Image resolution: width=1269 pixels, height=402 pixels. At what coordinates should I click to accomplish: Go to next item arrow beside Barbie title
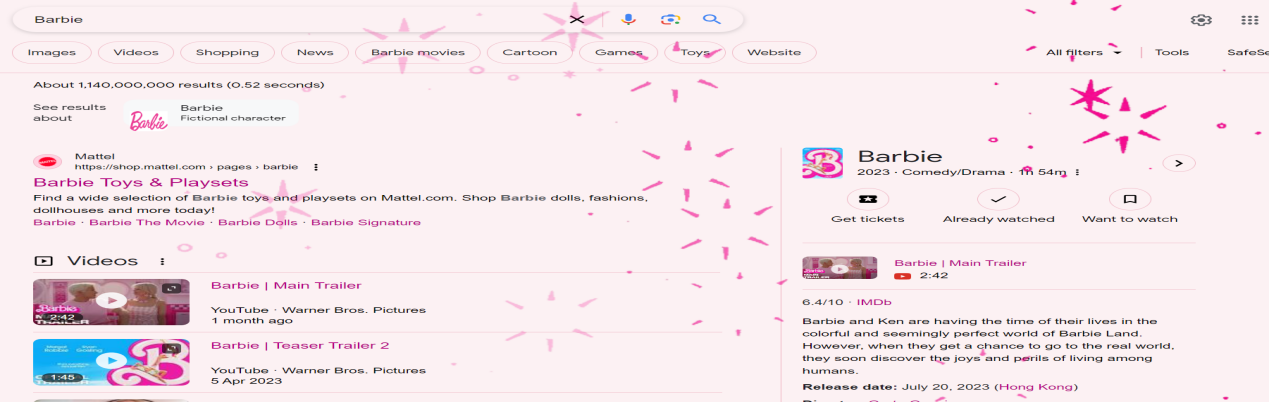pos(1179,163)
